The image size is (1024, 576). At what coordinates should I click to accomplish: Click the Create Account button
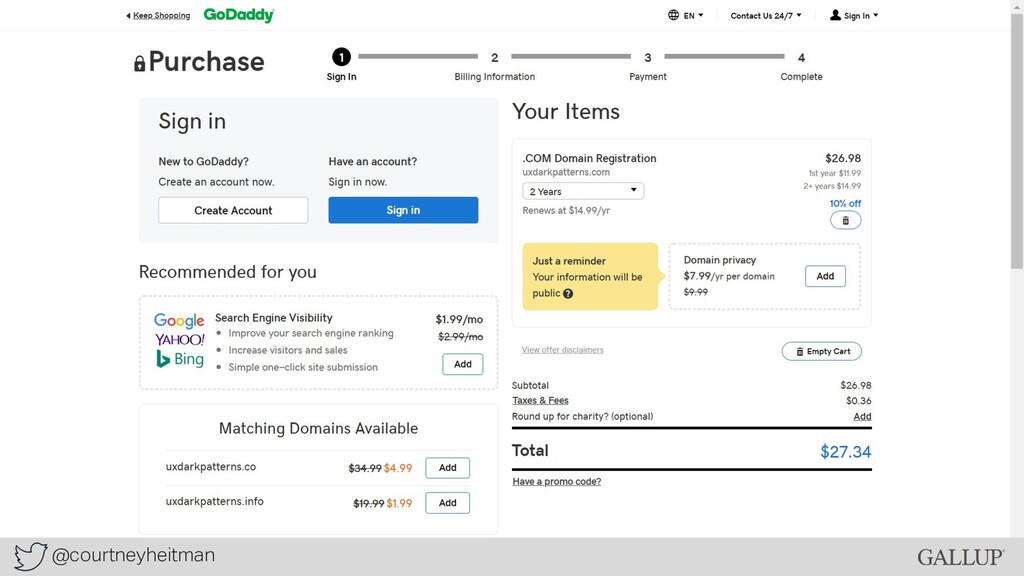click(x=233, y=210)
